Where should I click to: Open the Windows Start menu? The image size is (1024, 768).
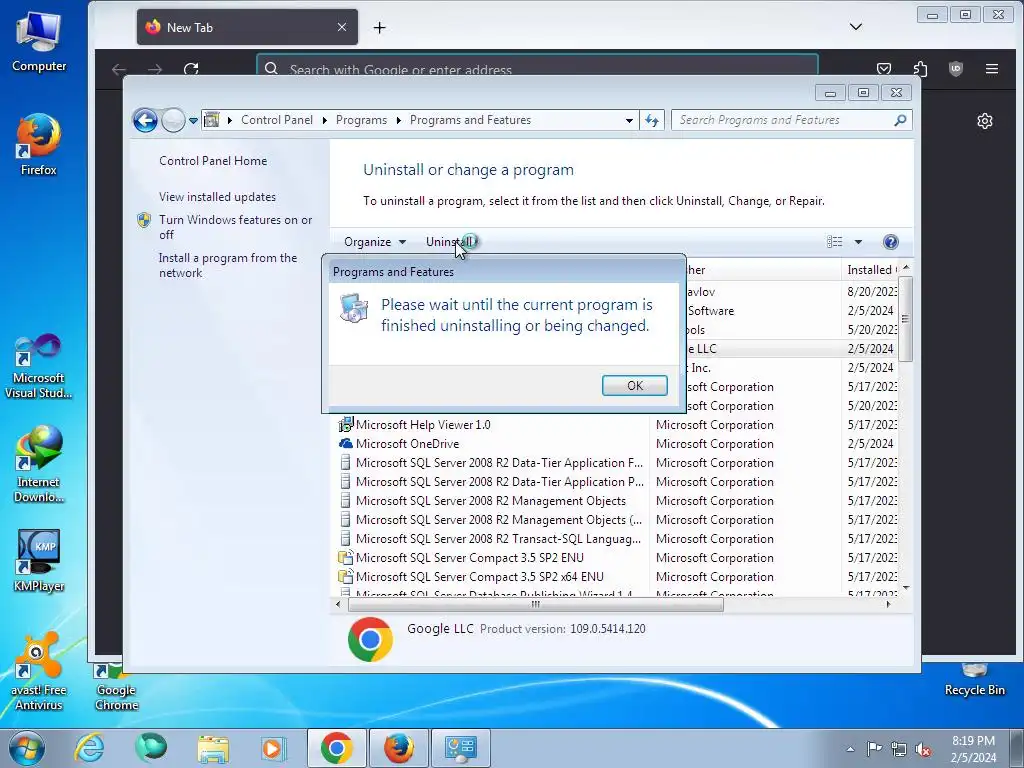27,748
